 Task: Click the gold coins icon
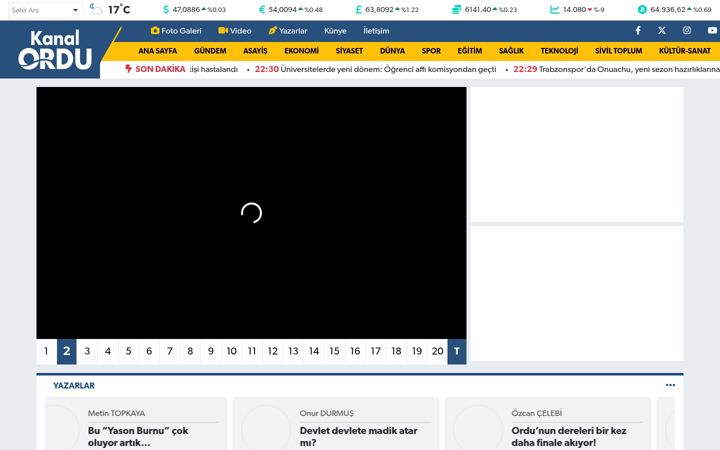(x=456, y=10)
